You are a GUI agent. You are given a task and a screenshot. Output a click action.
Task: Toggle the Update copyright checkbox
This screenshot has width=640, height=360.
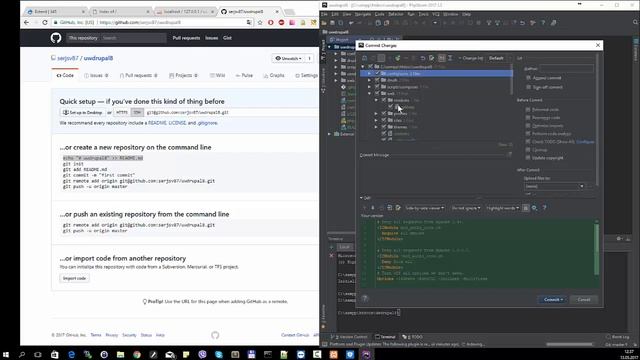[528, 158]
